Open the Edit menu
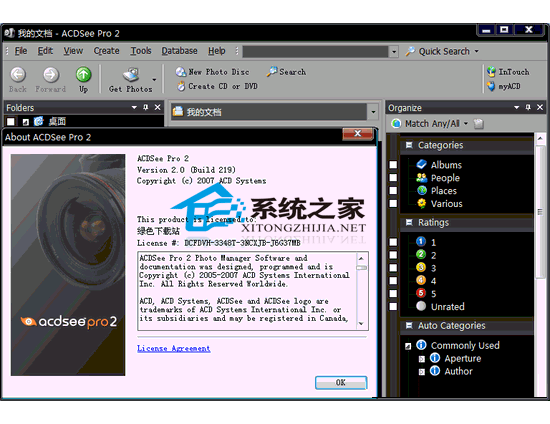 [45, 51]
